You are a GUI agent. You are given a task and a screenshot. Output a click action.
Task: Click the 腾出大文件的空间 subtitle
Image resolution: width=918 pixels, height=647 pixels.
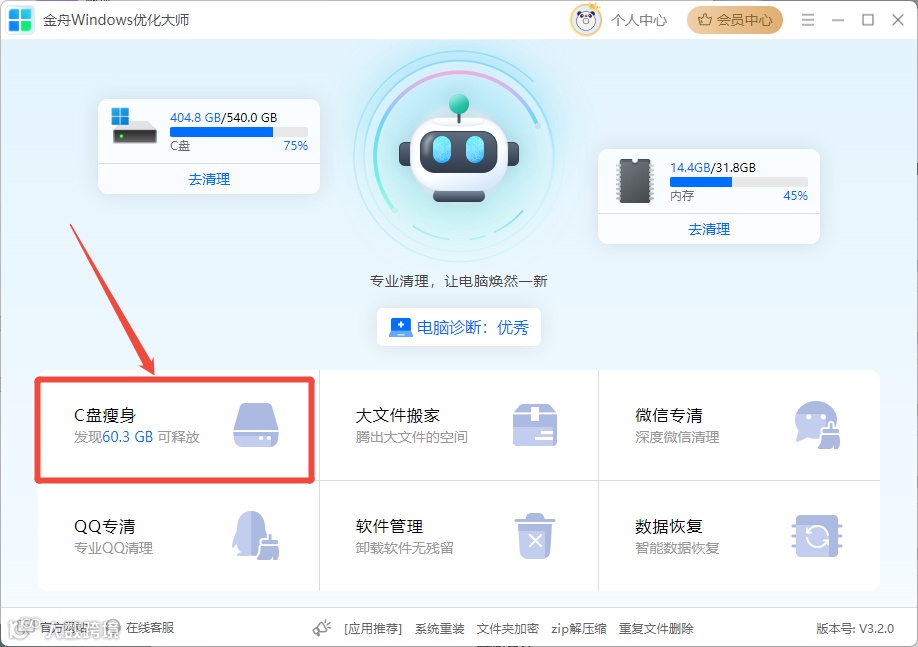411,437
